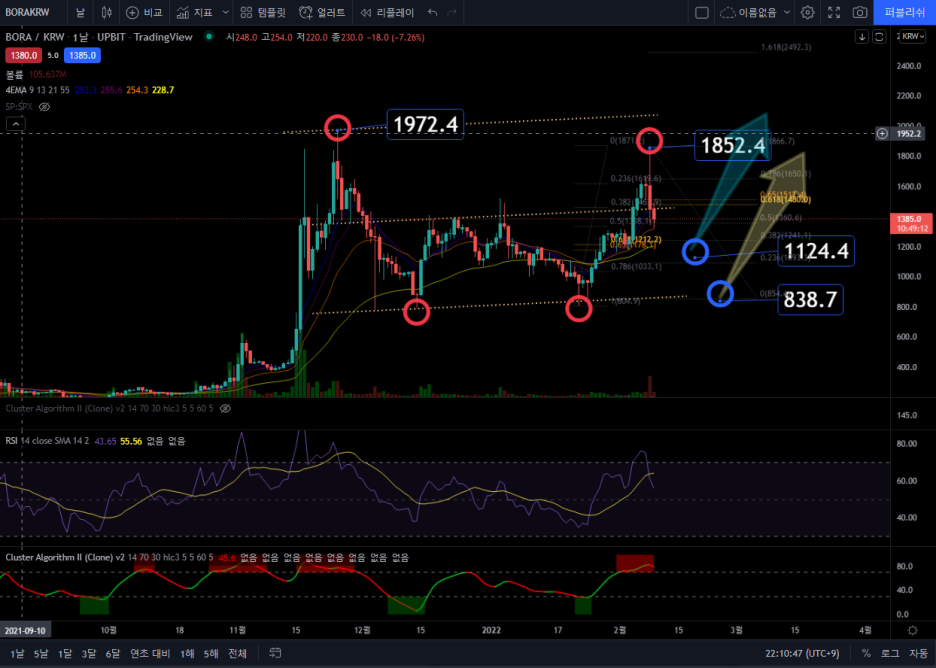Viewport: 936px width, 668px height.
Task: Click the blue 1385.0 buy button
Action: [82, 56]
